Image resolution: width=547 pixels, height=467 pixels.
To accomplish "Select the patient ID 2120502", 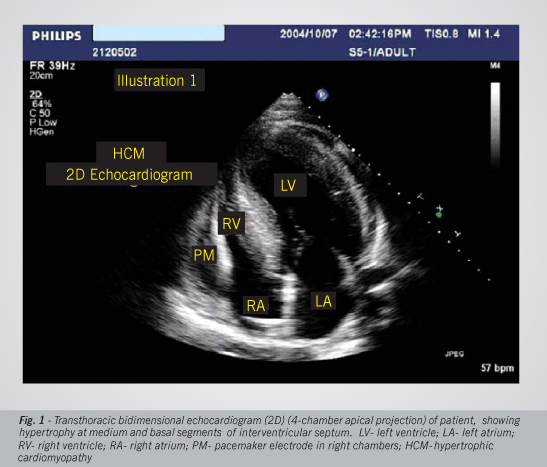I will [114, 52].
